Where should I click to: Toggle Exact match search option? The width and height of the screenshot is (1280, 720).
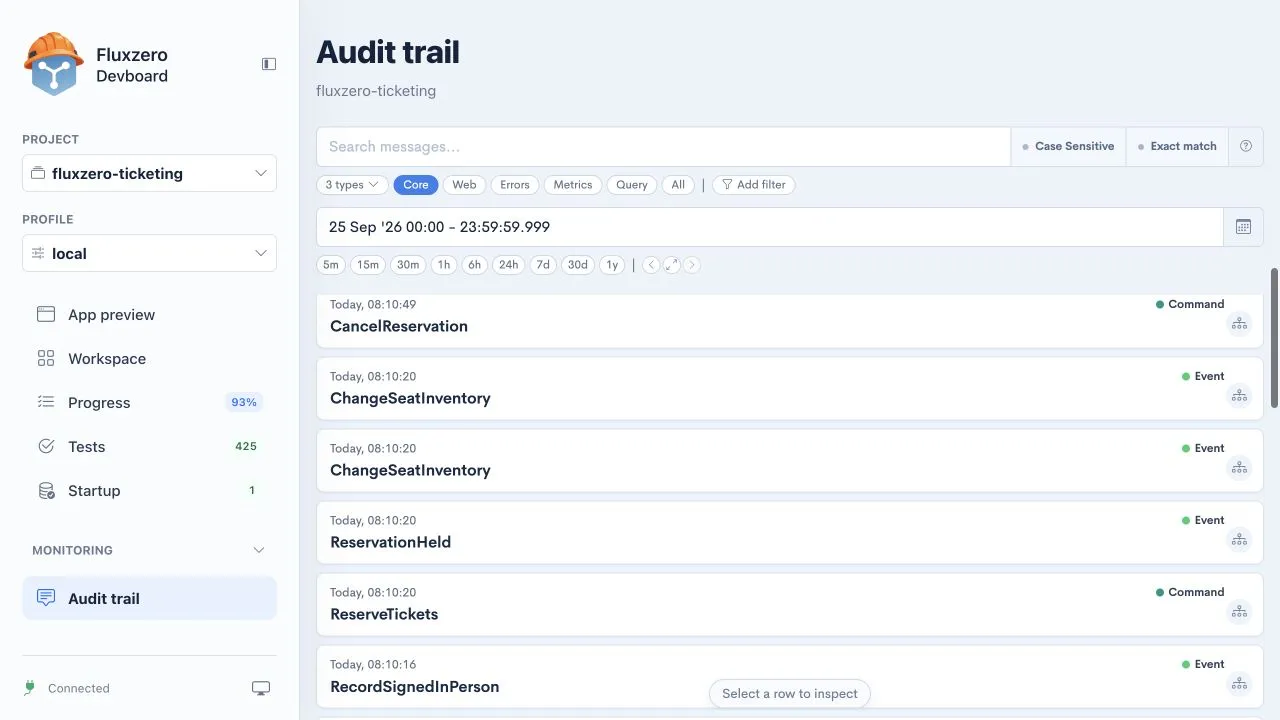point(1177,146)
